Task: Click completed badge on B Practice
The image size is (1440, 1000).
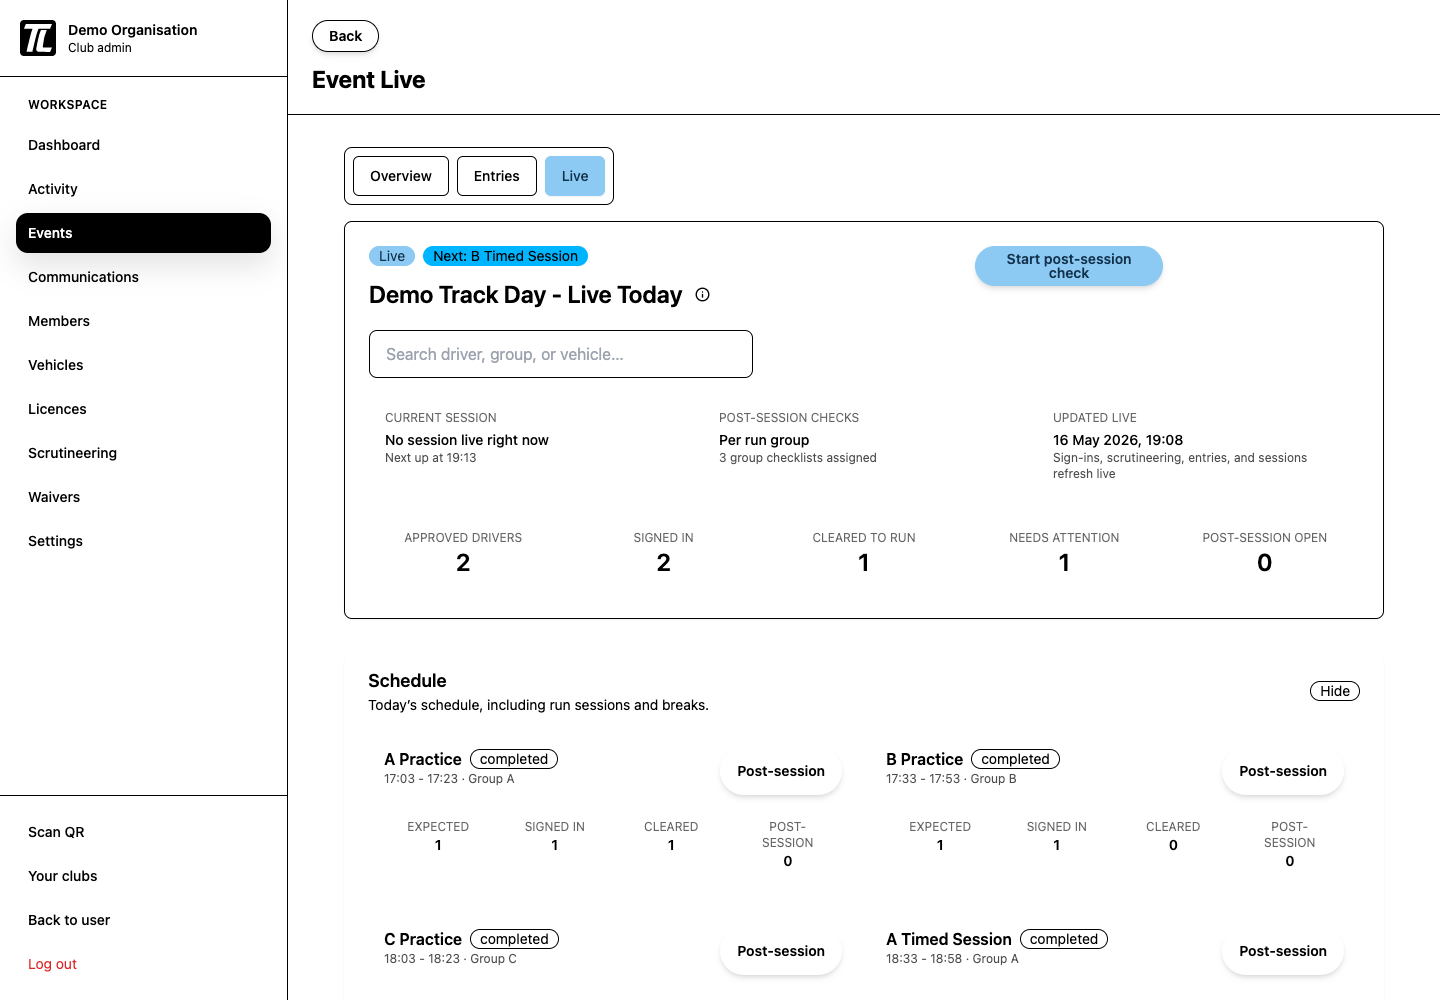Action: tap(1015, 759)
